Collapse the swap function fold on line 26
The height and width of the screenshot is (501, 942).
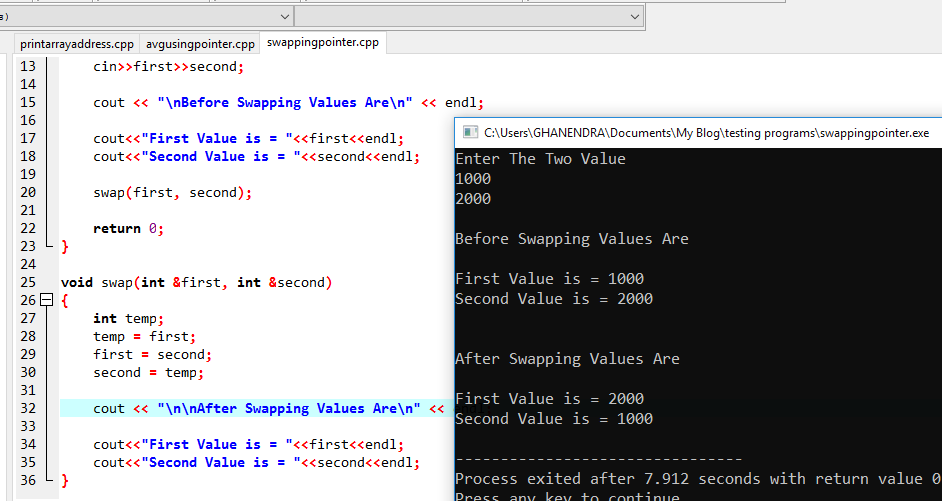pos(46,300)
